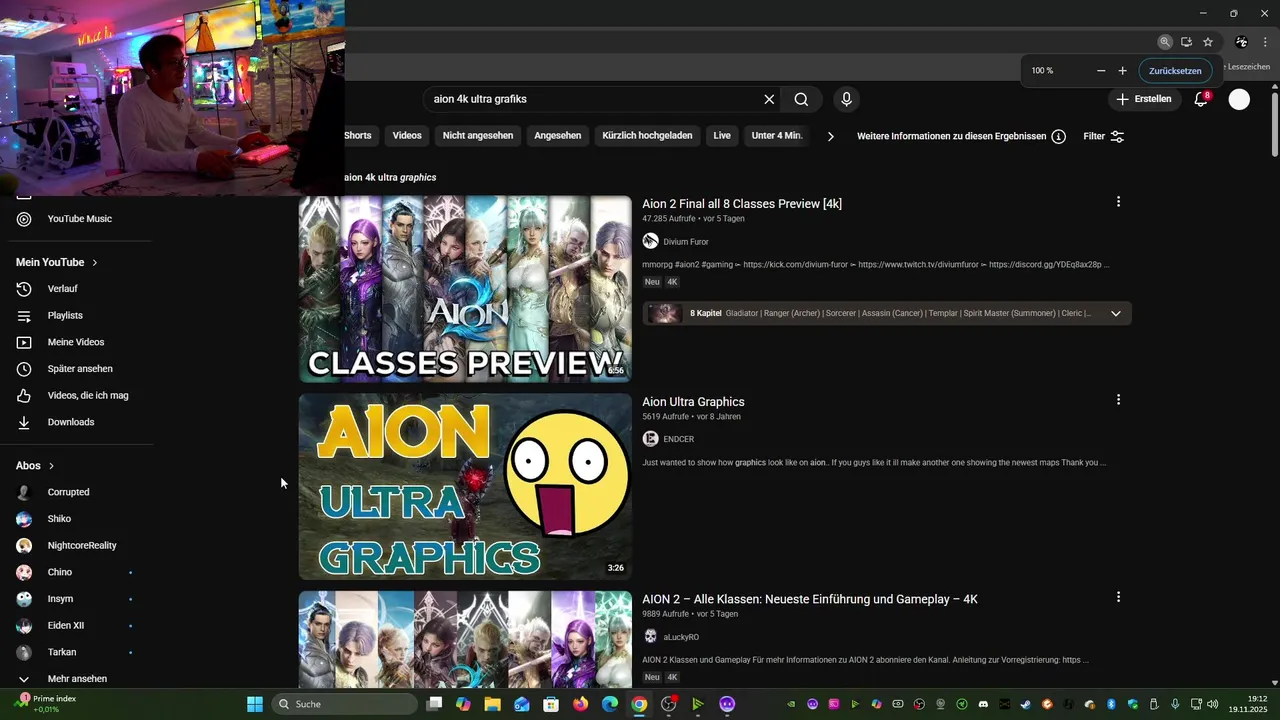This screenshot has height=720, width=1280.
Task: Open the YouTube account avatar menu
Action: [1239, 99]
